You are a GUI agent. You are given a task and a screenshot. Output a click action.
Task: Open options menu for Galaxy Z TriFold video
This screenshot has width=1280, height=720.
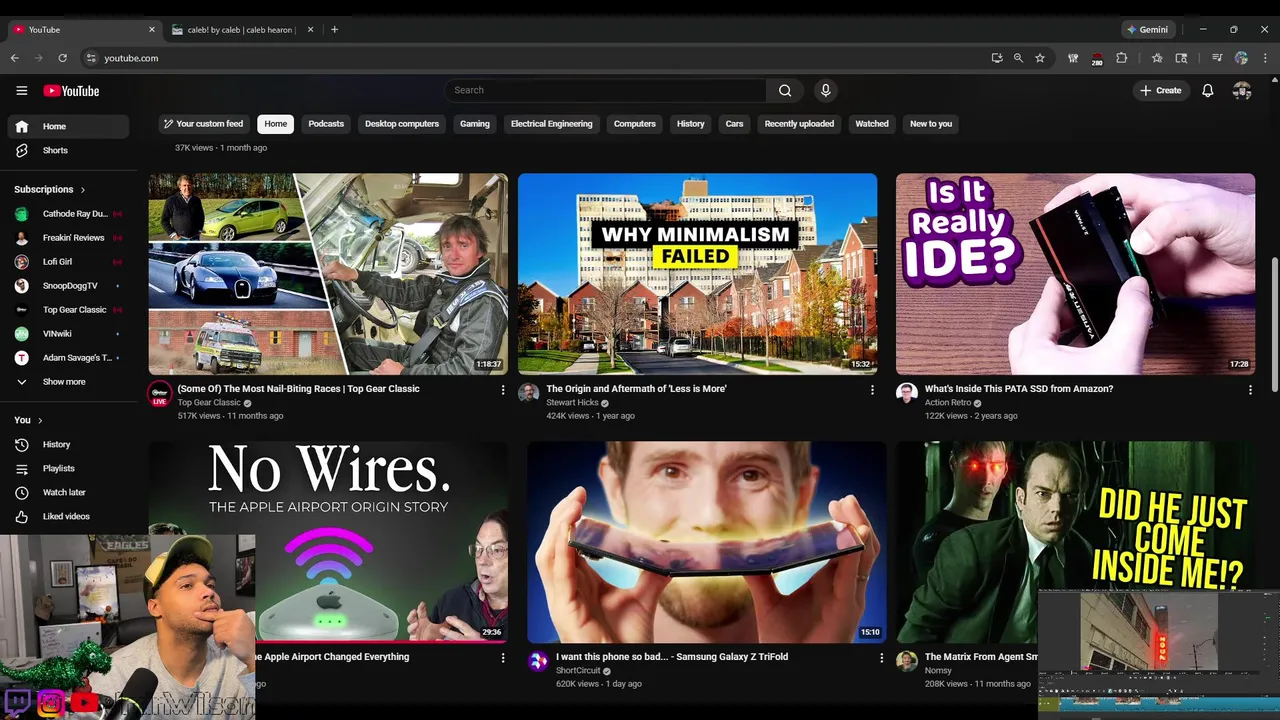pos(881,658)
